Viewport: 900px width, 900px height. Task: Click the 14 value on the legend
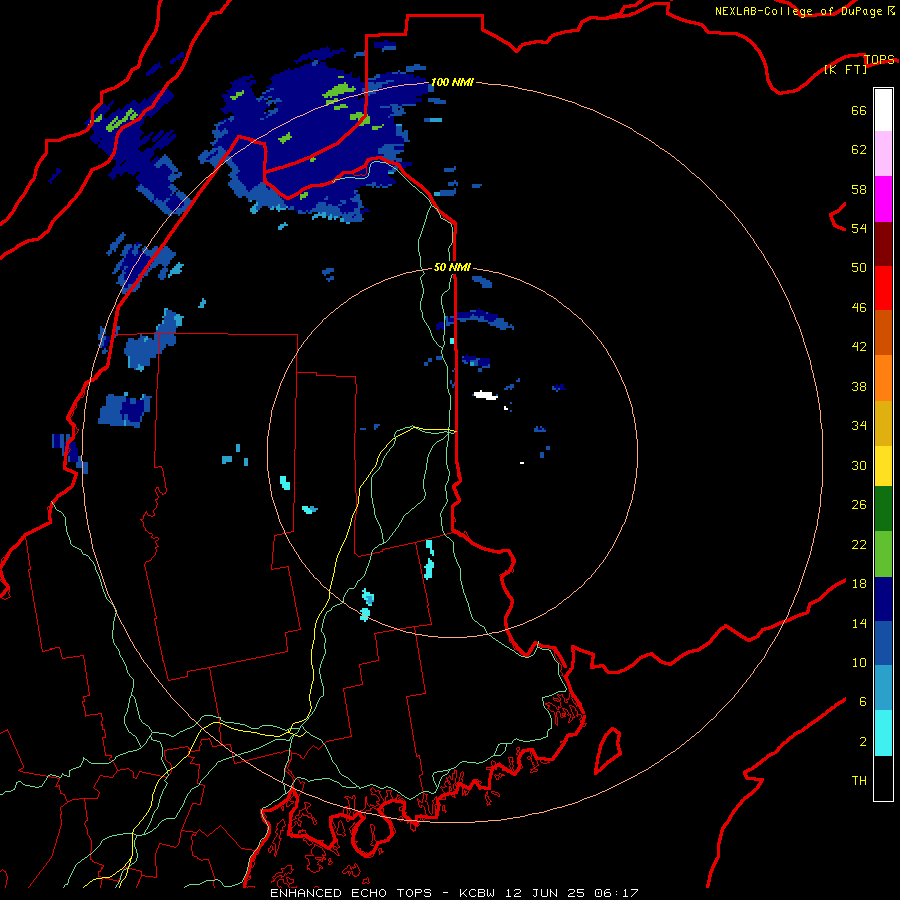tap(859, 623)
